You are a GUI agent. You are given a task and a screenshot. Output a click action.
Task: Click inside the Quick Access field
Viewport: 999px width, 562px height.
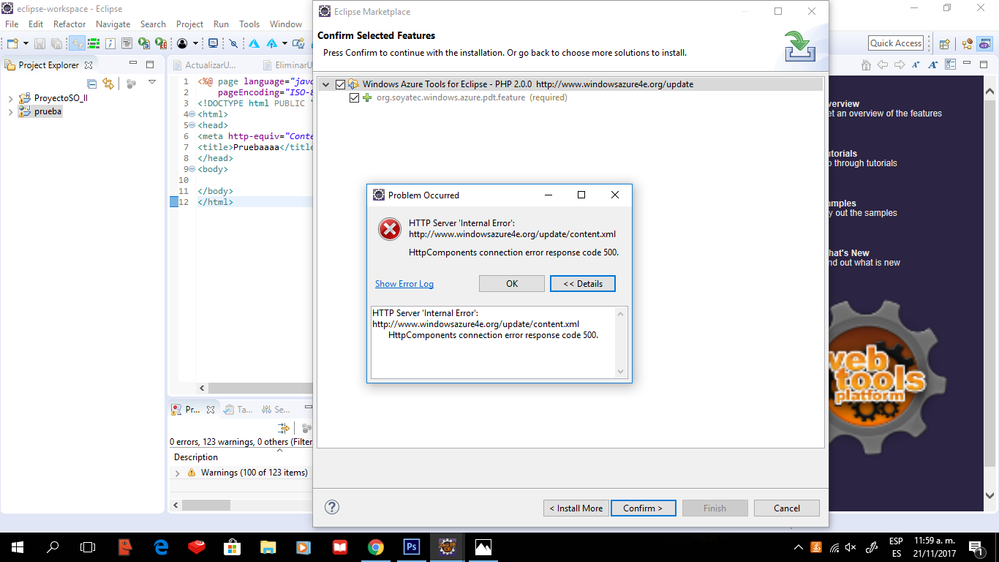coord(895,43)
